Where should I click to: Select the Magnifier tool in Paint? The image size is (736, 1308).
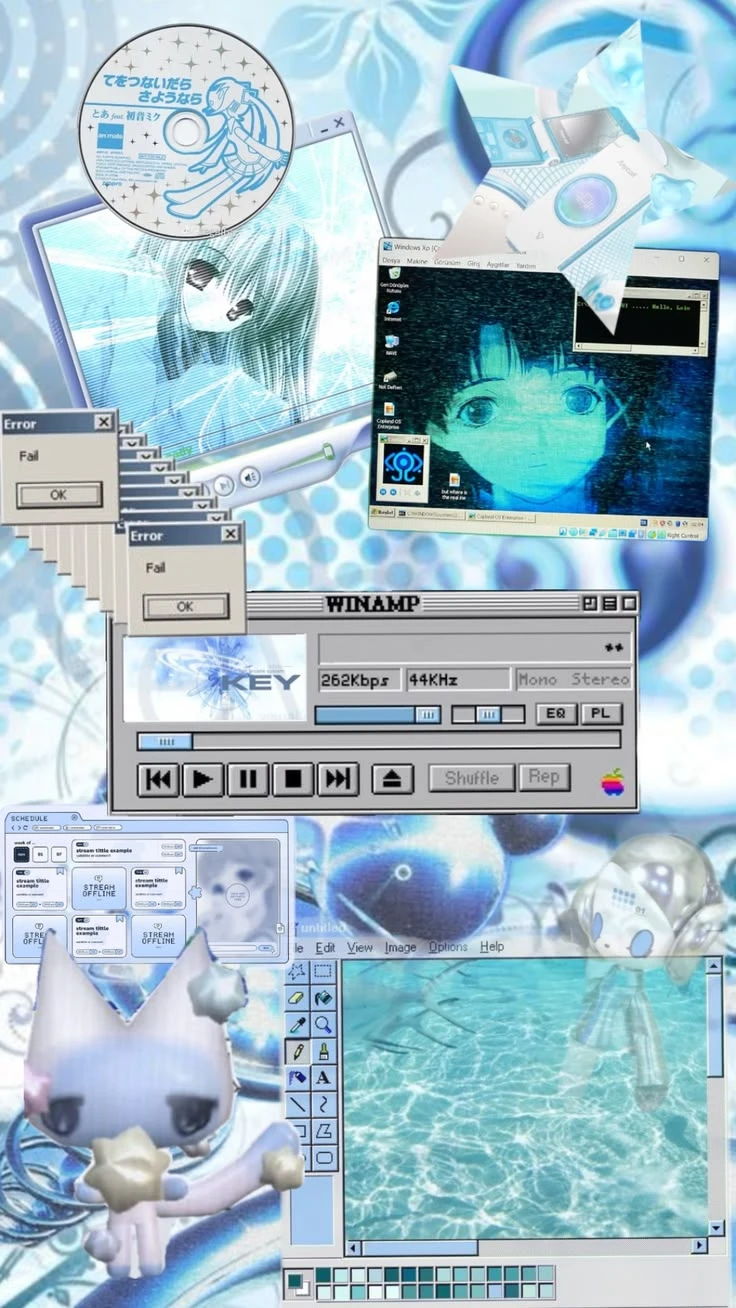point(322,1024)
